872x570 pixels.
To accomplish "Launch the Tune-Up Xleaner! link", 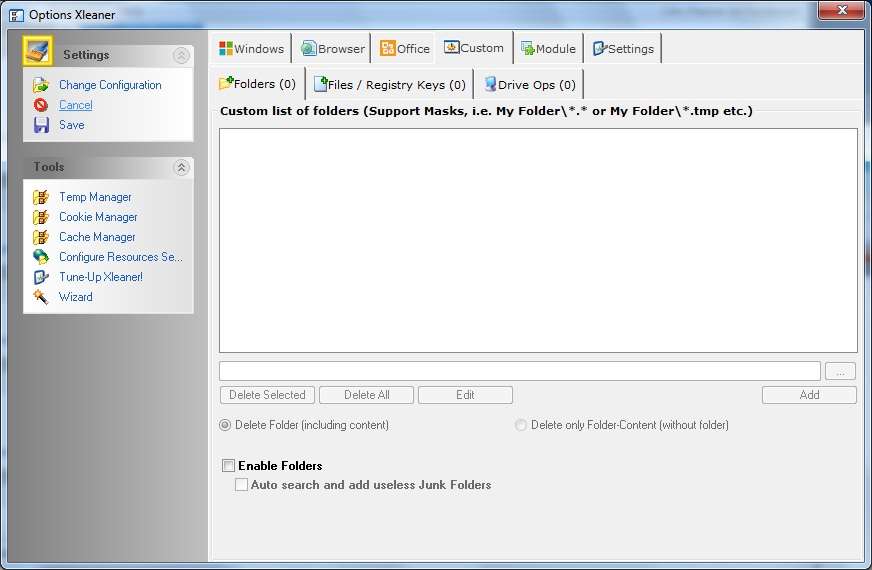I will (101, 277).
